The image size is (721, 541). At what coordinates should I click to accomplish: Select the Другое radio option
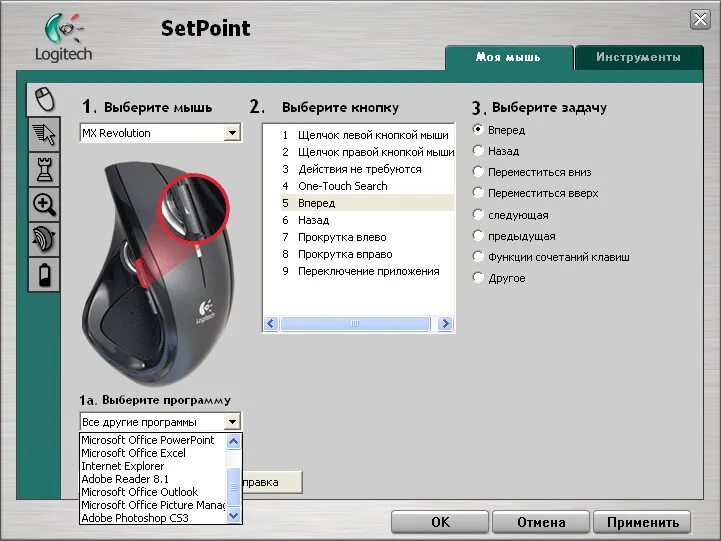(478, 278)
